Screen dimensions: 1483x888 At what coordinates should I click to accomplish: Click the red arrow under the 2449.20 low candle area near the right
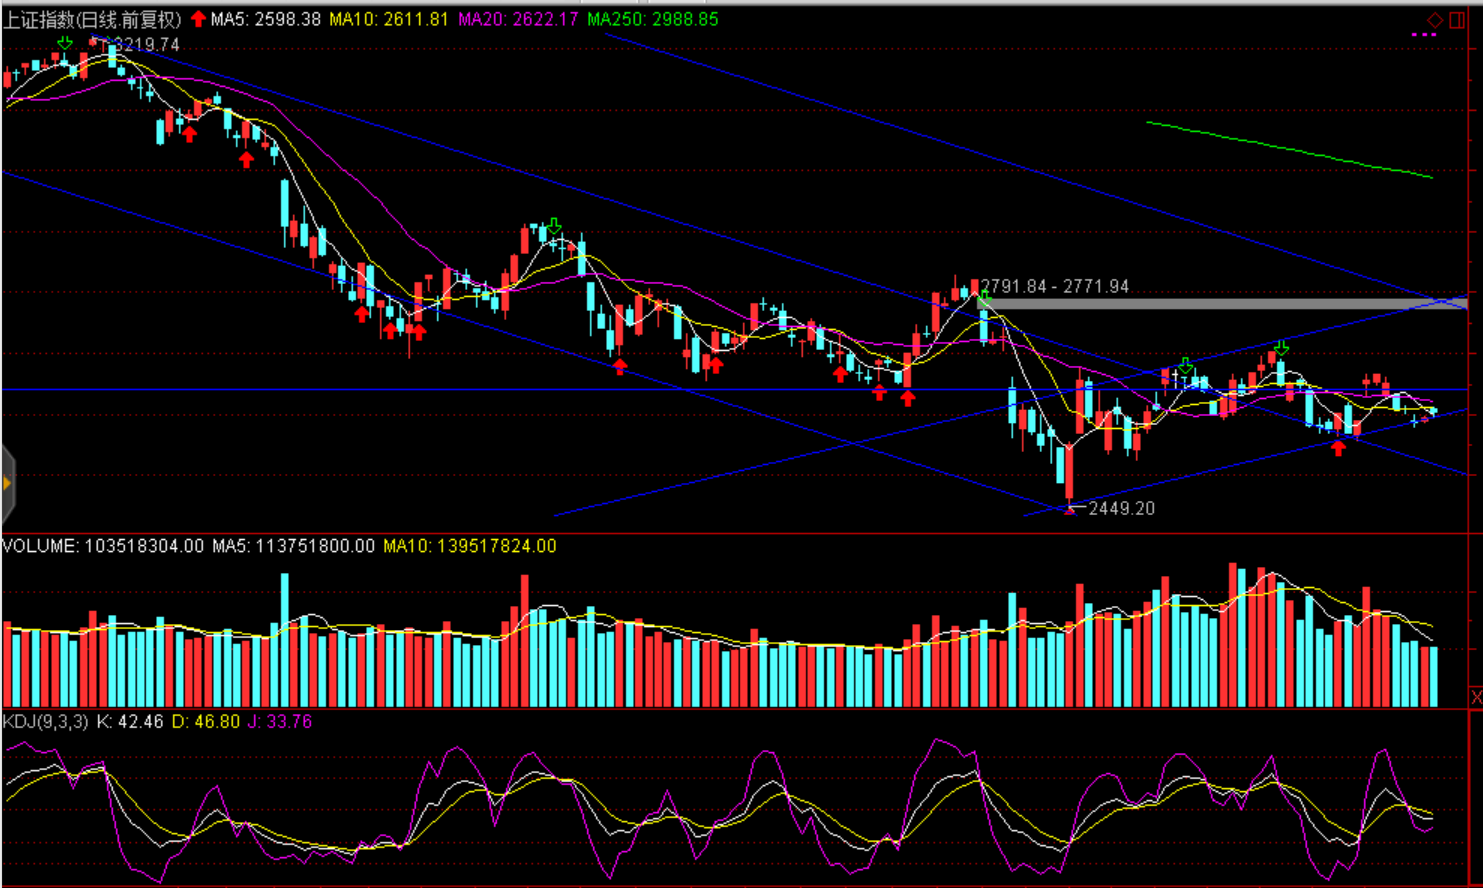coord(1338,448)
